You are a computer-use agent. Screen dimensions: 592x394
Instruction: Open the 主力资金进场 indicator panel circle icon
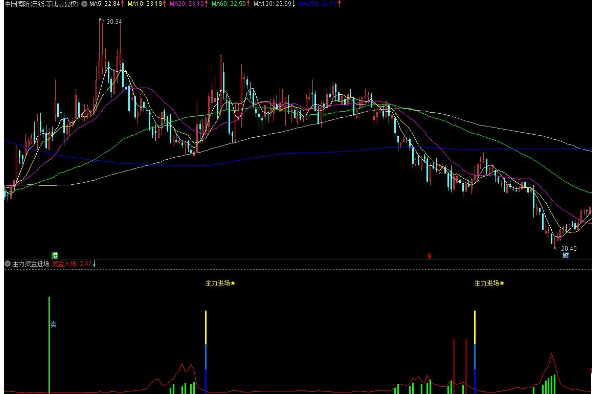[8, 264]
